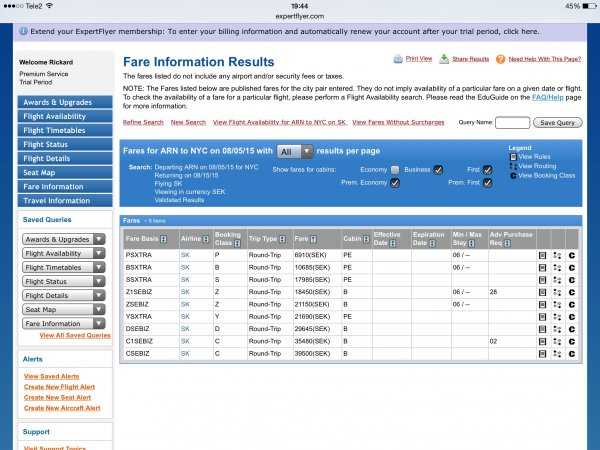Open fare rules for CSEBIZ row
The width and height of the screenshot is (600, 450).
tap(541, 353)
